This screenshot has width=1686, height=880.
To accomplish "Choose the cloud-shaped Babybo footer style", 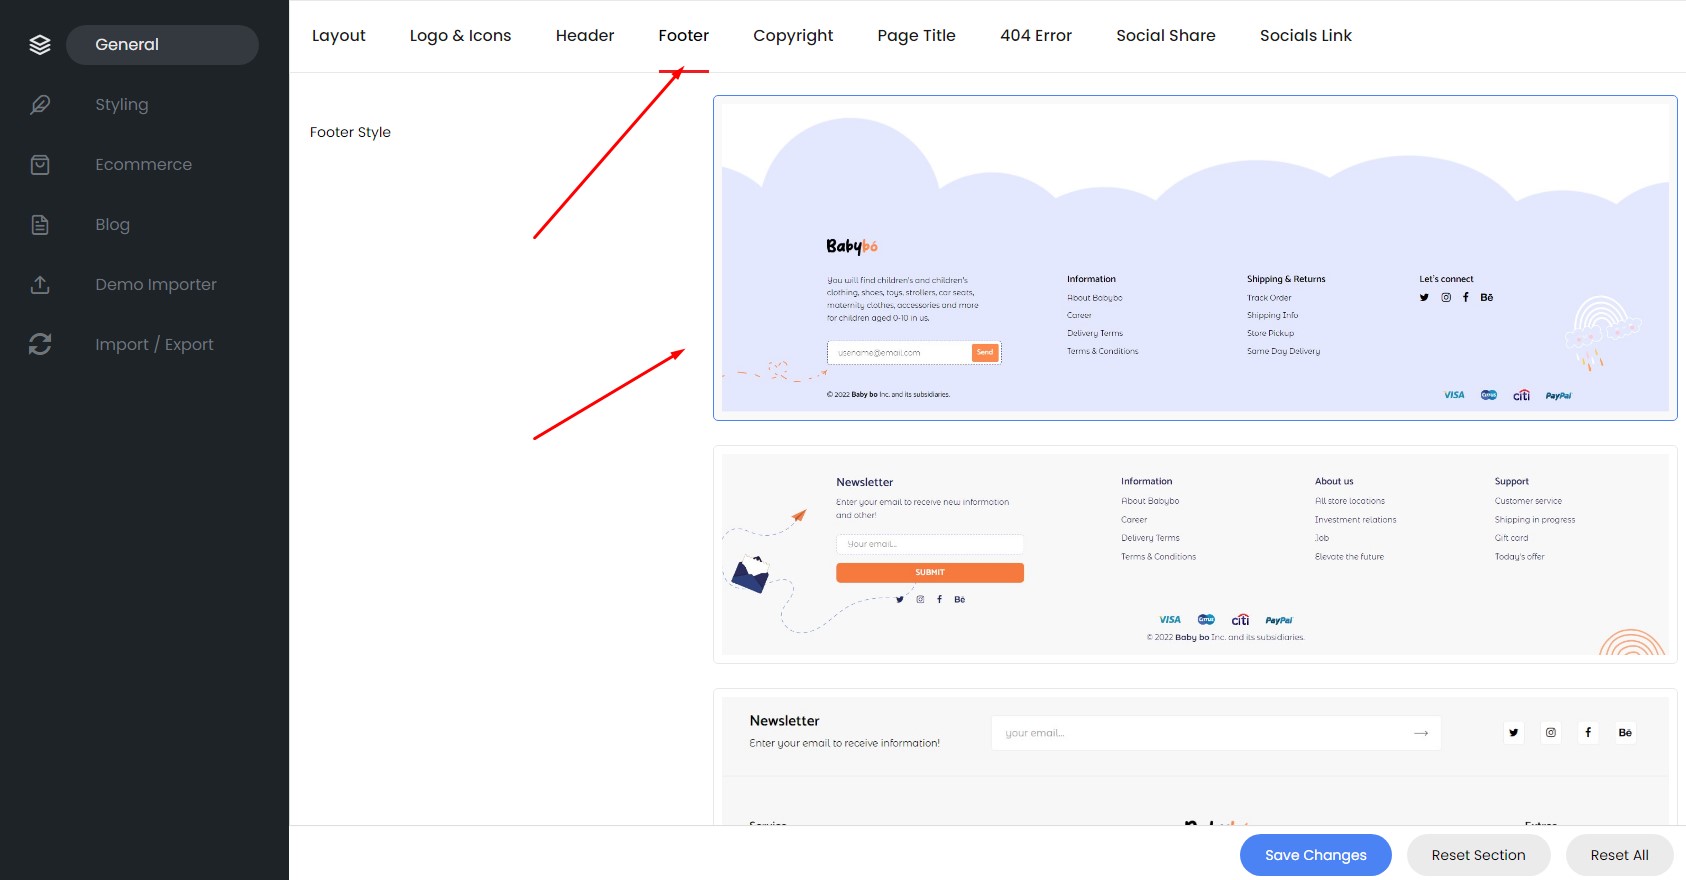I will [1195, 258].
